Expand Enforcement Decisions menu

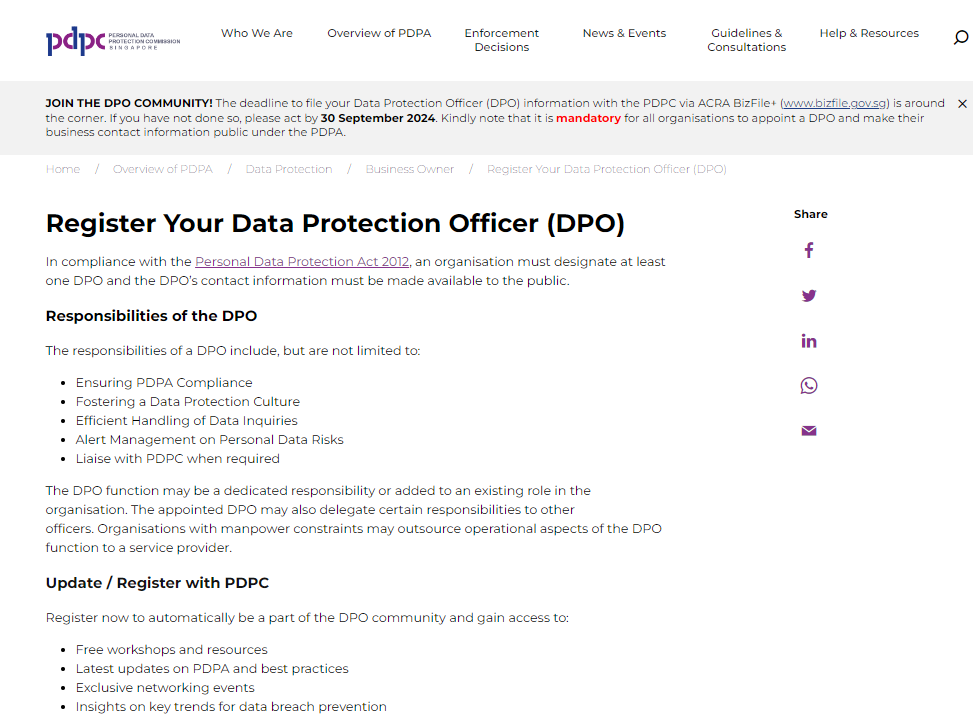click(502, 40)
